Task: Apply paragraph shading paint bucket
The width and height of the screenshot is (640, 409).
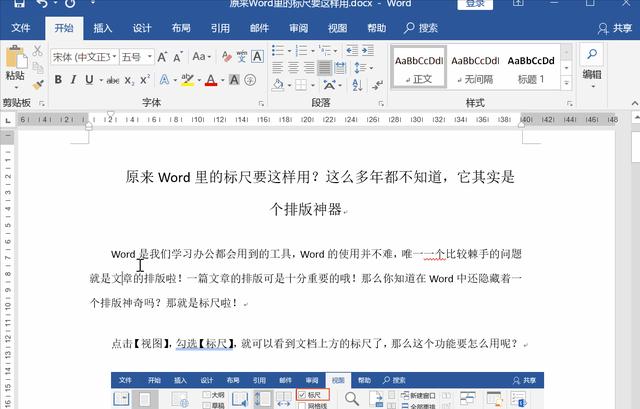Action: click(x=278, y=85)
